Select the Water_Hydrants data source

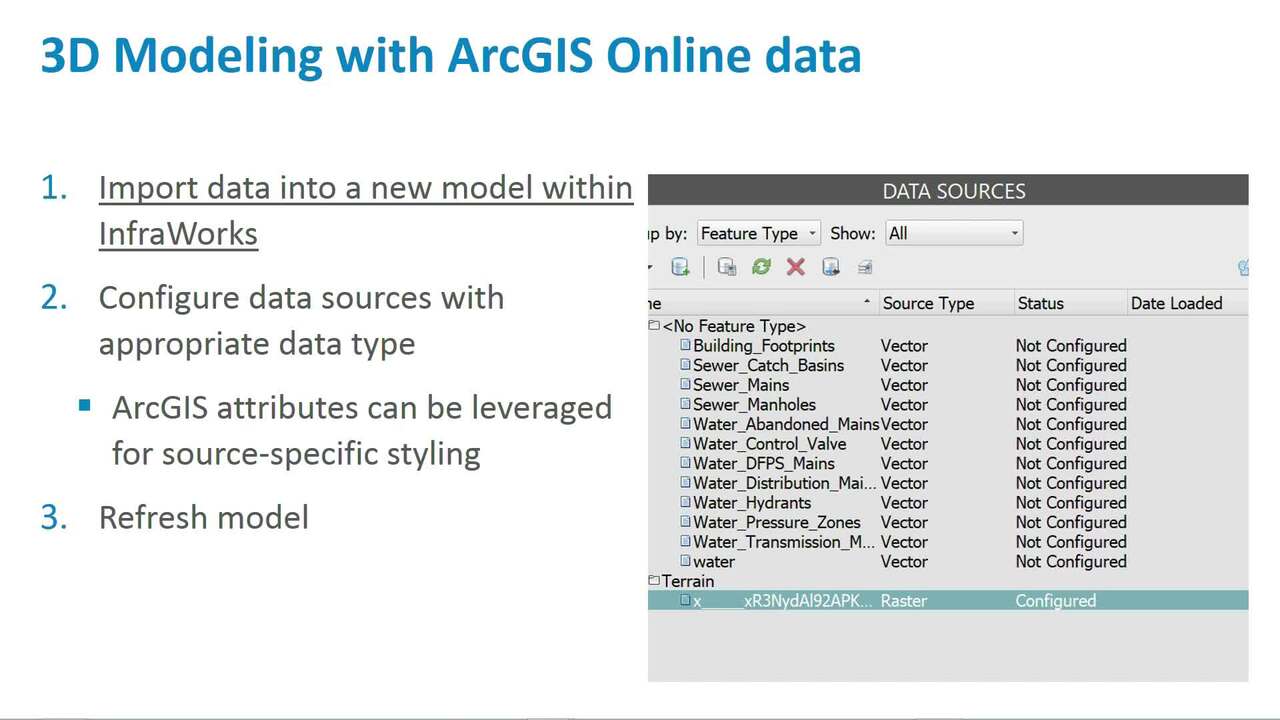click(752, 503)
